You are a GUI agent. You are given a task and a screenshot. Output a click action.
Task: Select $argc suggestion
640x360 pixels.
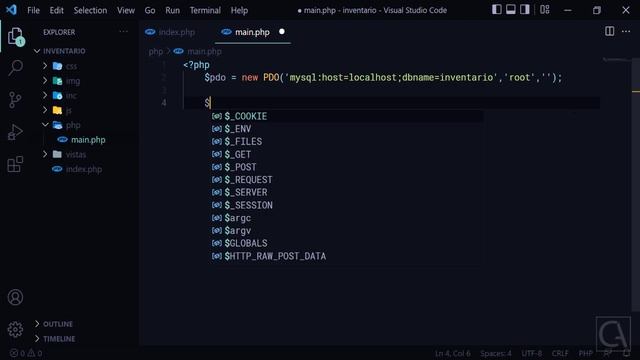coord(347,218)
